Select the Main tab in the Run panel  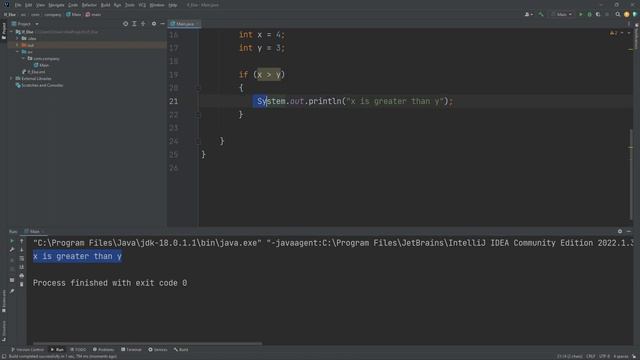point(34,231)
